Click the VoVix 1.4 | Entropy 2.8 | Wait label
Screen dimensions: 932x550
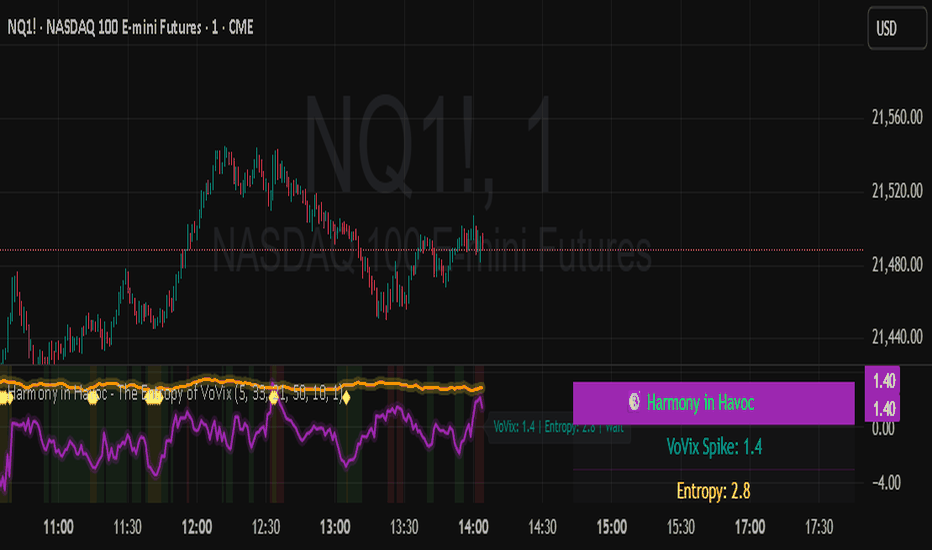pos(559,427)
